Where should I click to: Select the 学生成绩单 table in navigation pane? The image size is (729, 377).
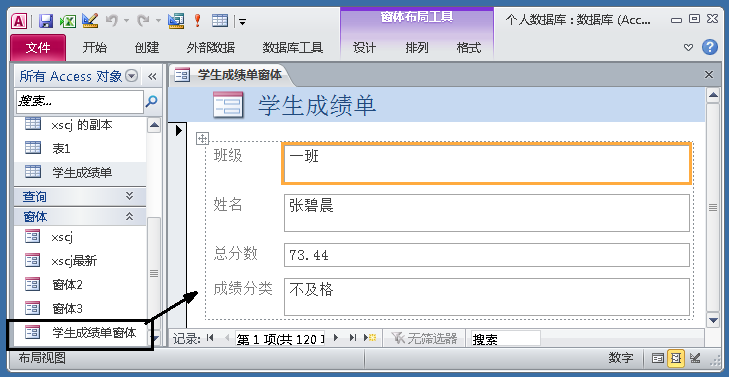[x=80, y=172]
